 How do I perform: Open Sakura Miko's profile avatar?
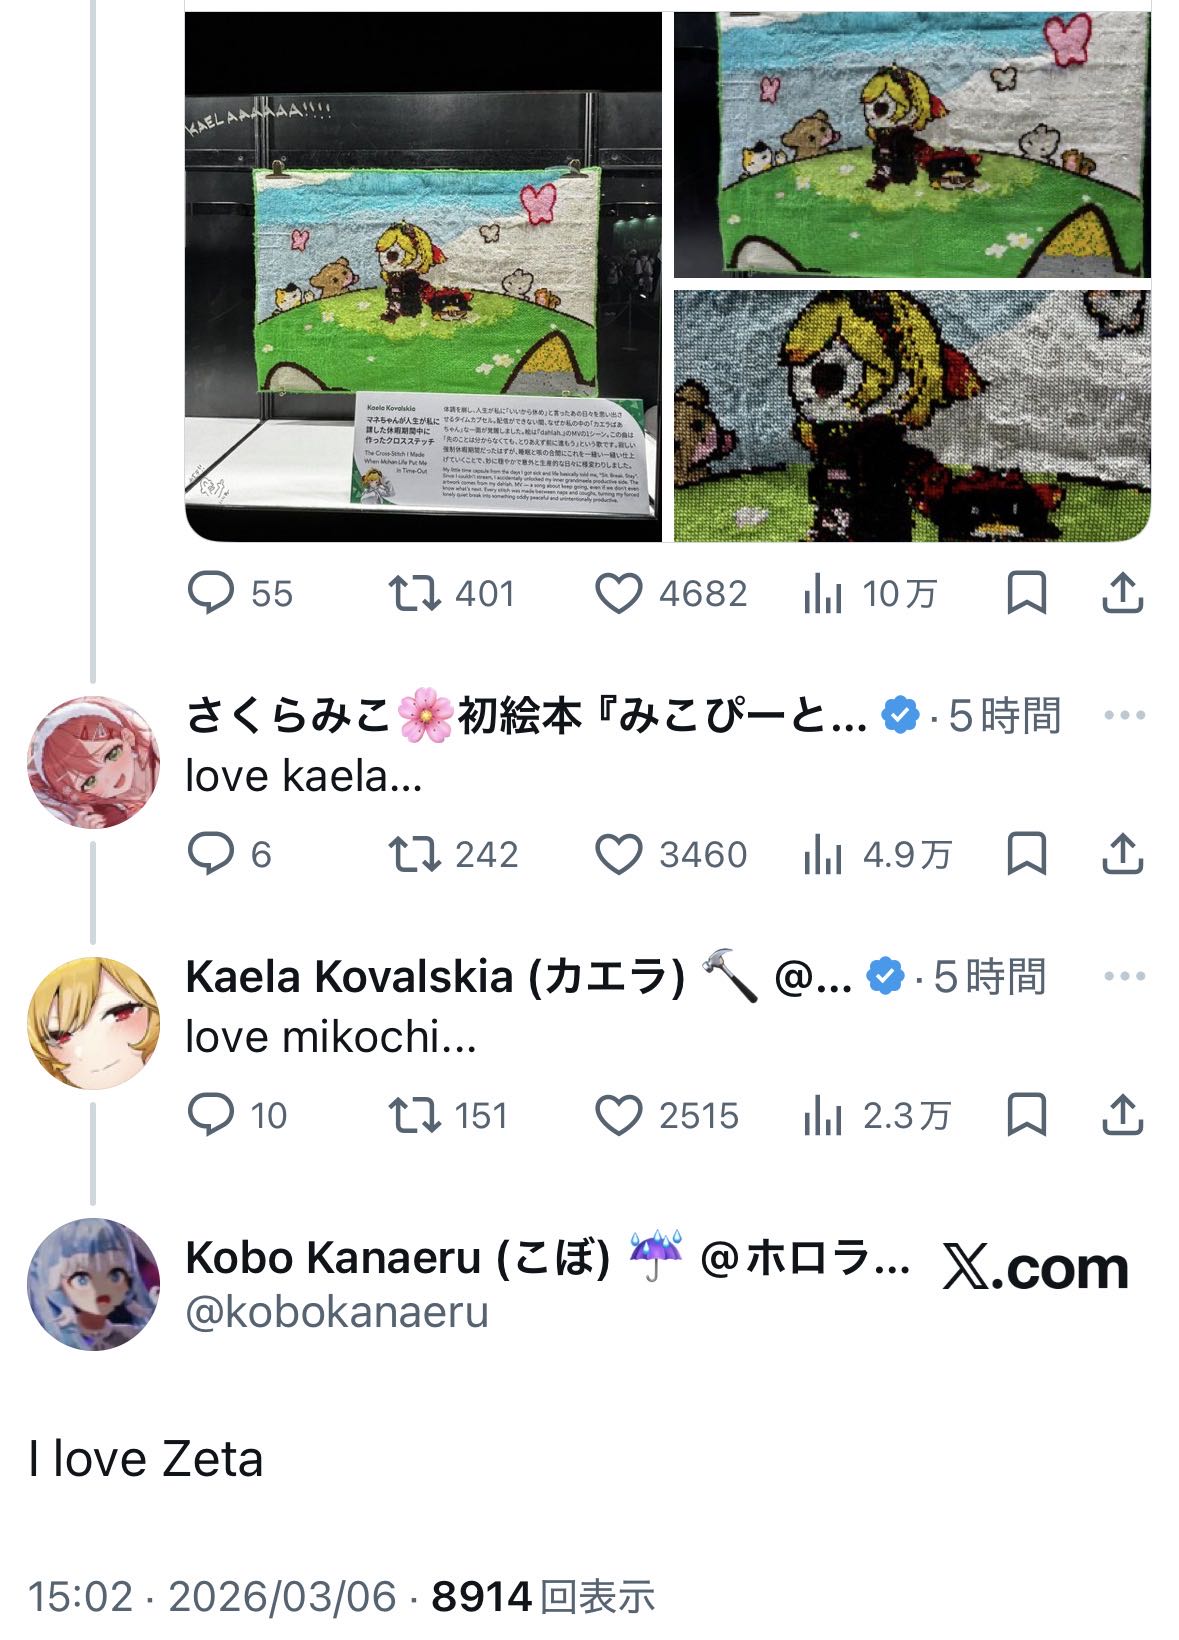click(93, 762)
